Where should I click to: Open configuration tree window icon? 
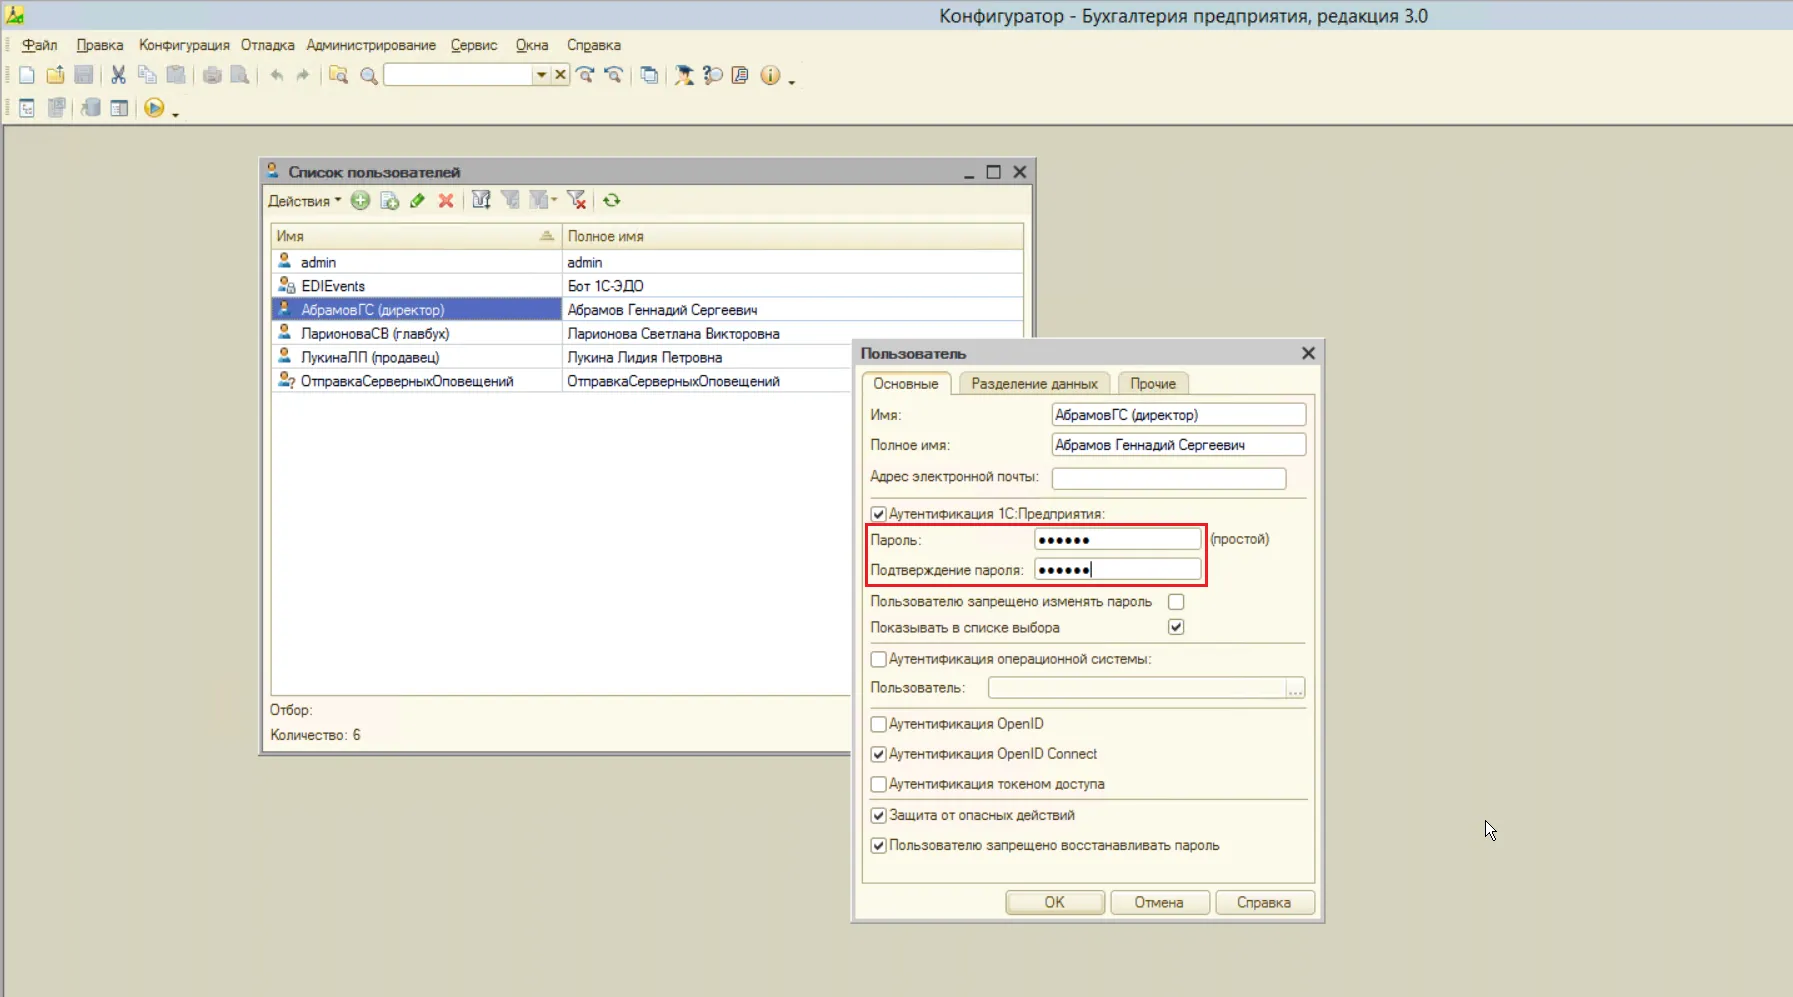27,108
